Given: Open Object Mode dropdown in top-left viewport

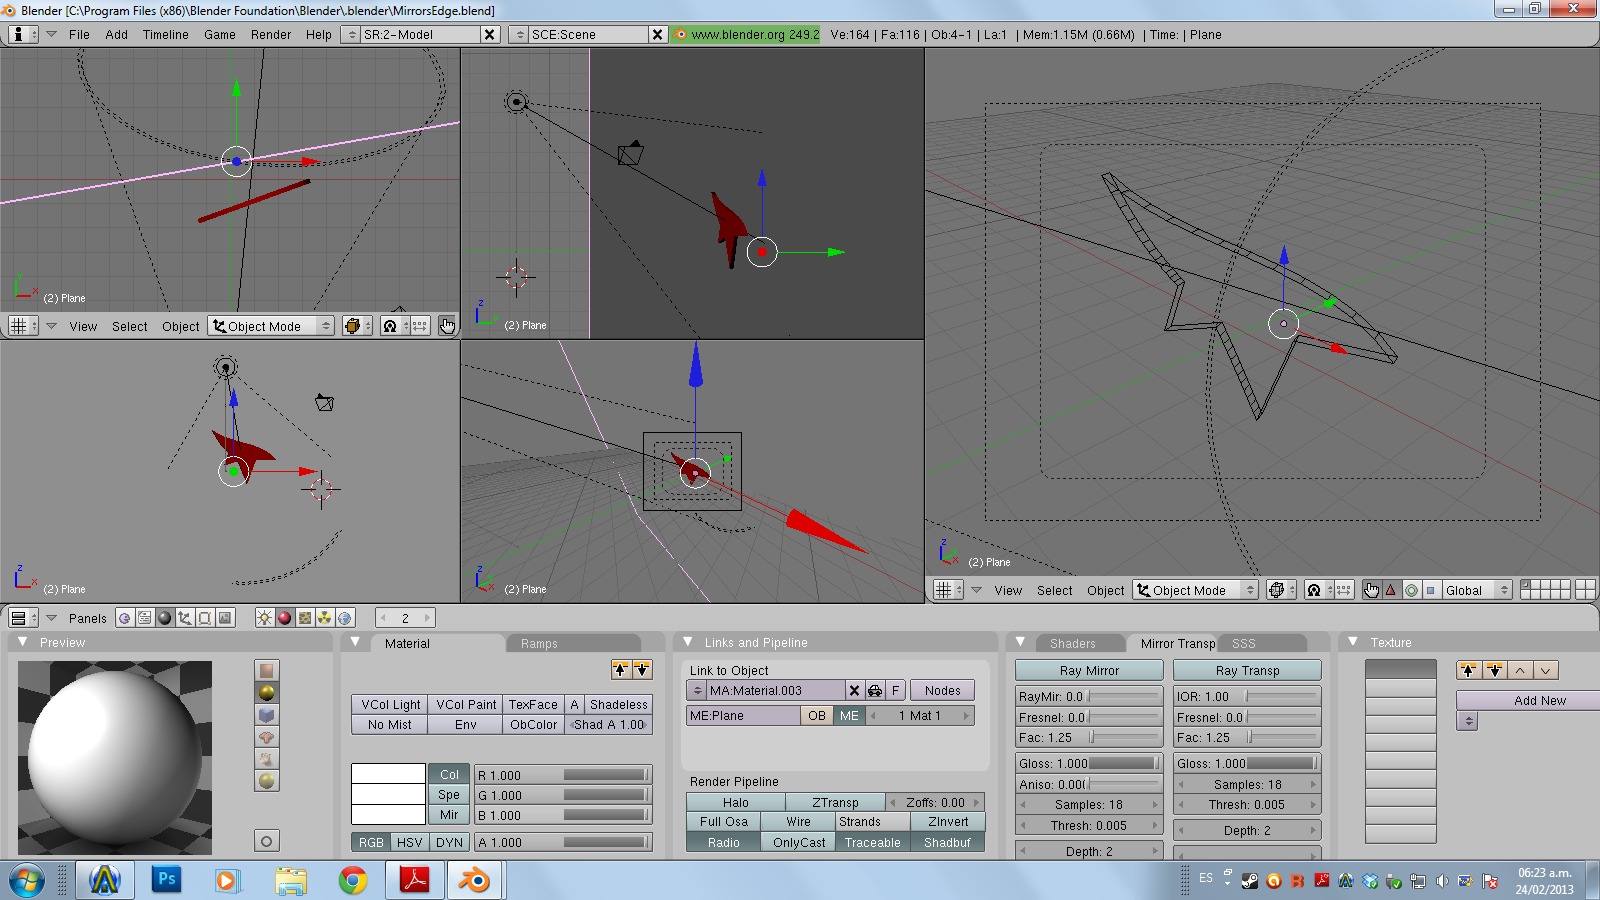Looking at the screenshot, I should pyautogui.click(x=271, y=326).
